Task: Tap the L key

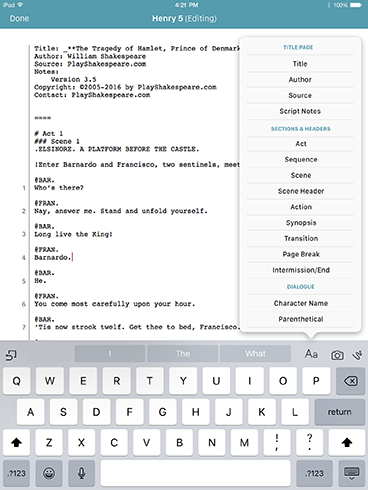Action: coord(295,412)
